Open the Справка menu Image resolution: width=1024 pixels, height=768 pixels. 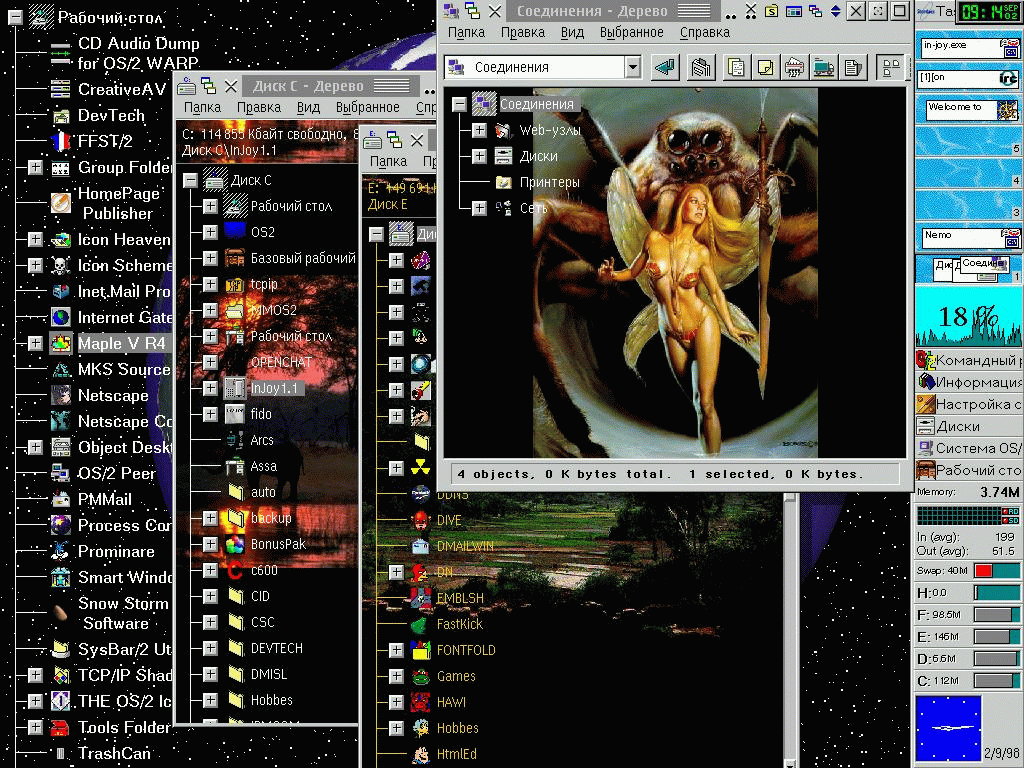tap(705, 33)
